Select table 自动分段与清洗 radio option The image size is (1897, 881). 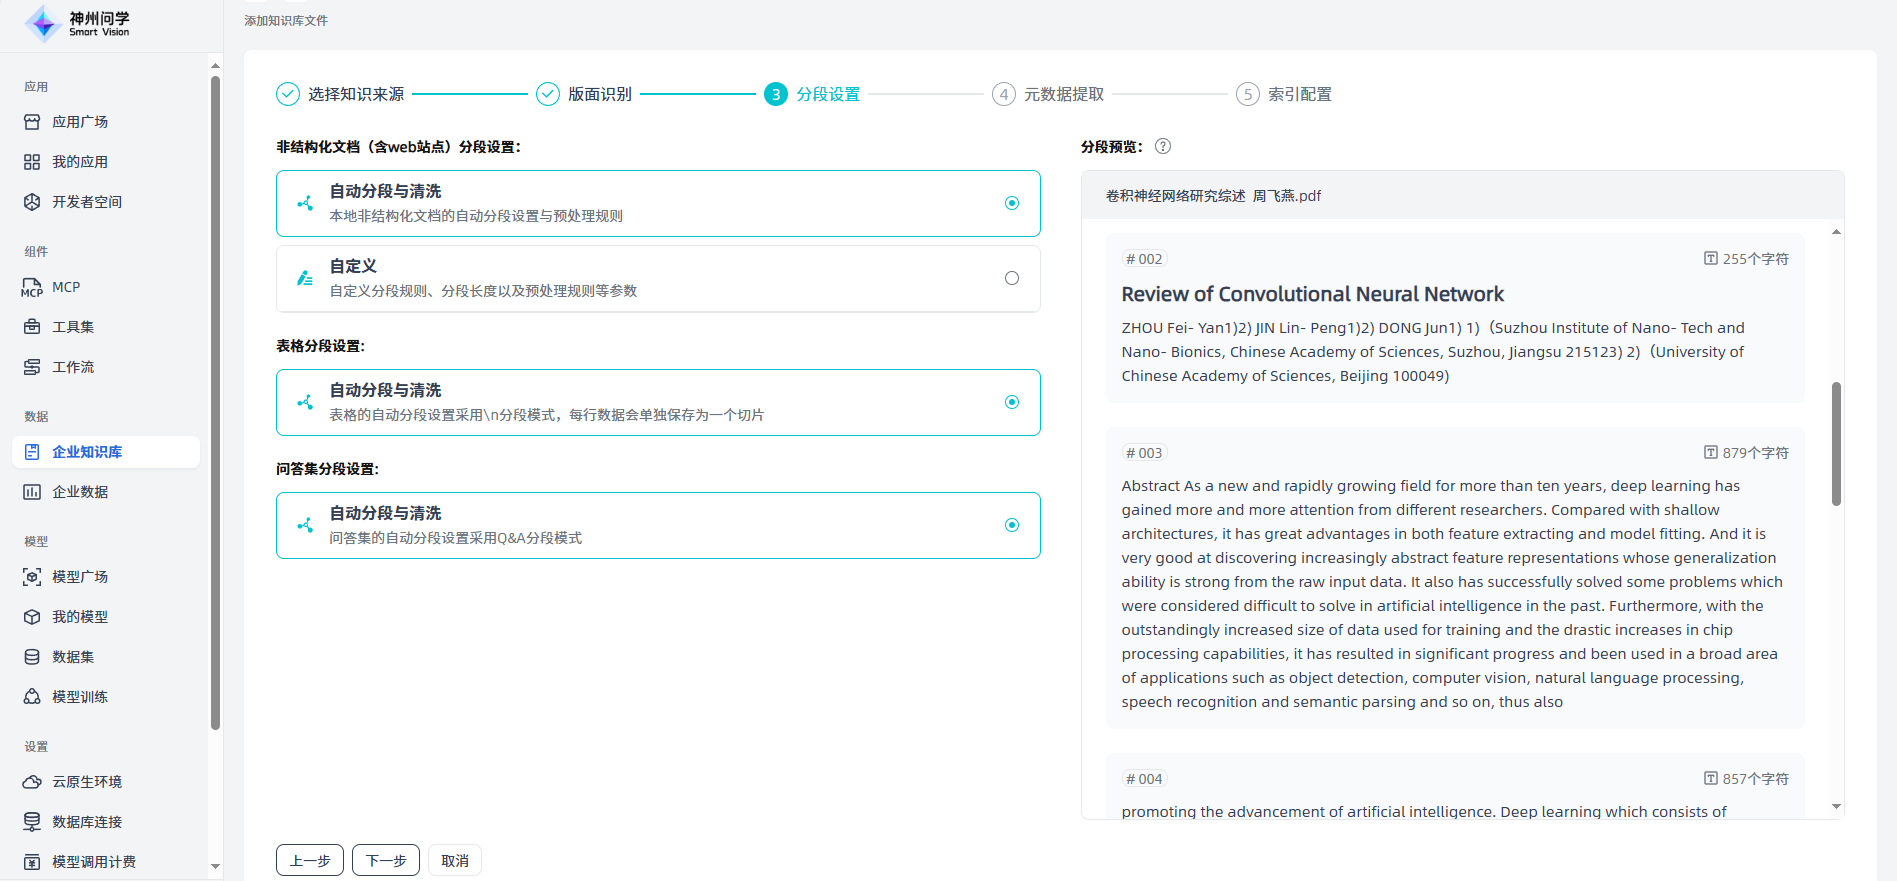(x=1012, y=402)
